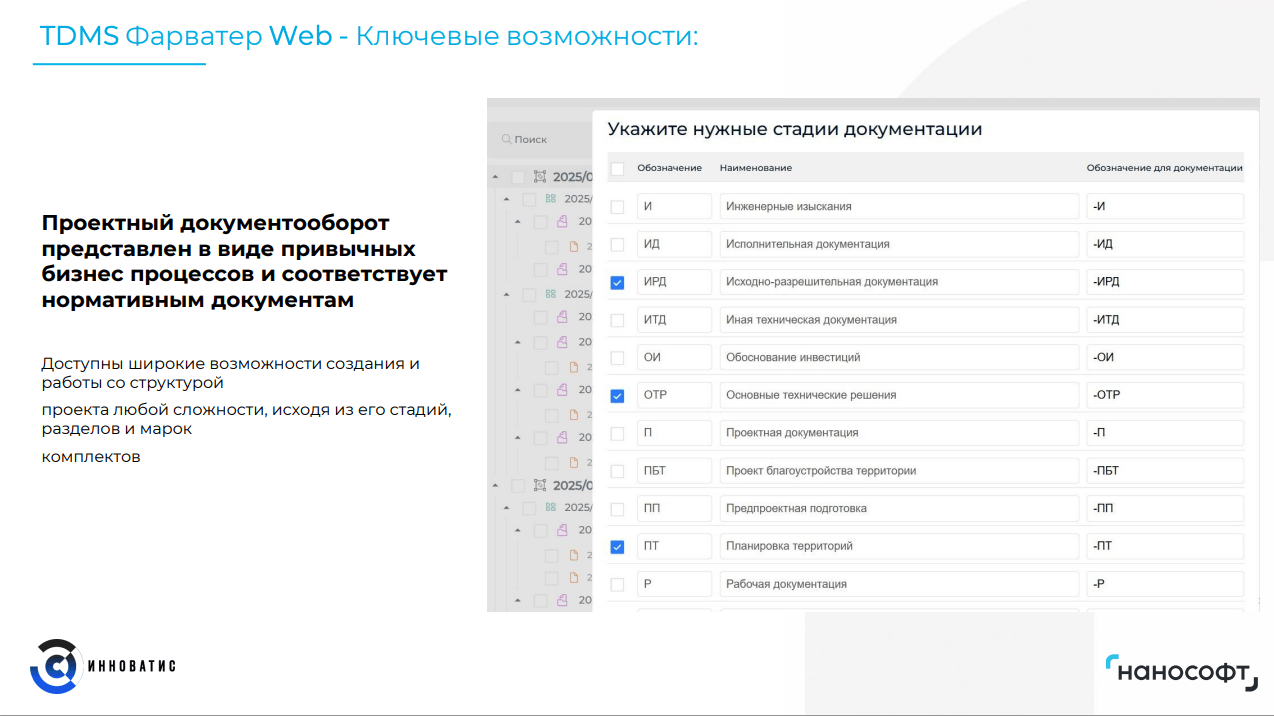
Task: Uncheck the Планировка территорий row checkbox
Action: point(617,547)
